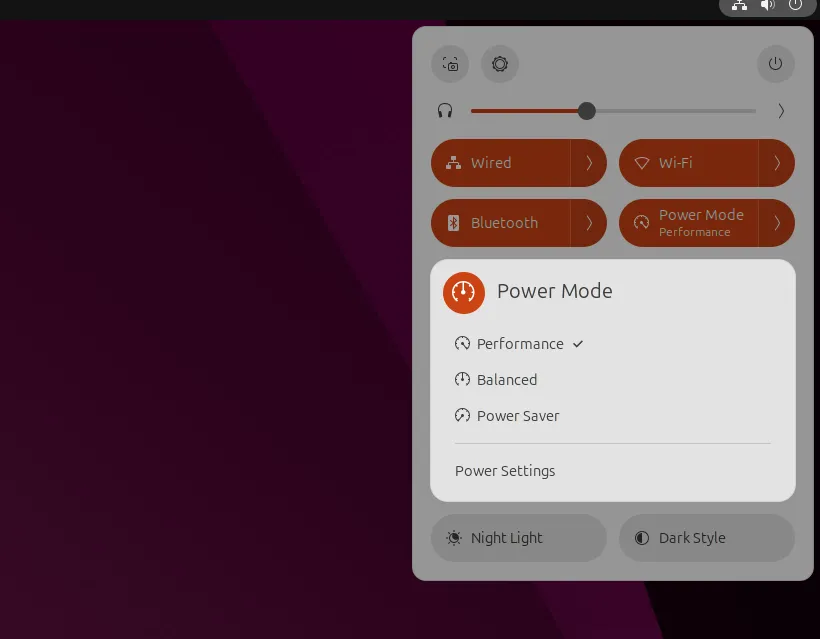Enable Night Light

pyautogui.click(x=519, y=538)
